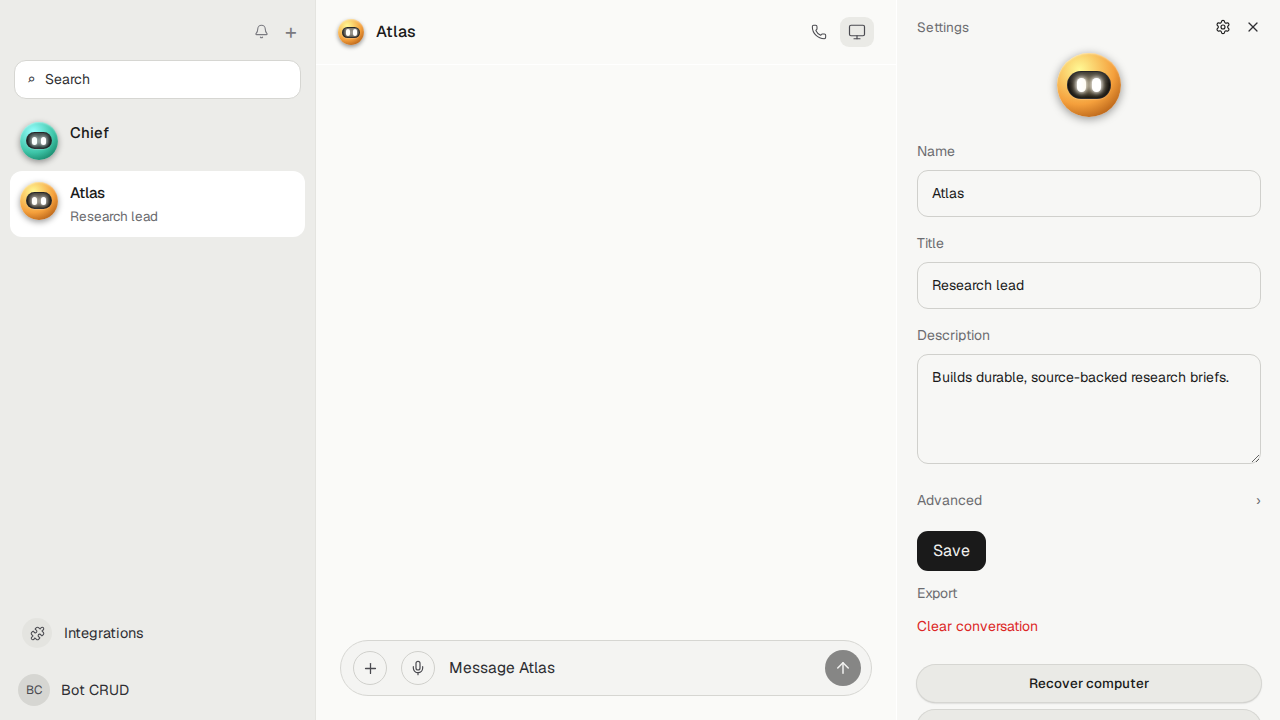The width and height of the screenshot is (1280, 720).
Task: Toggle the computer screen view icon
Action: (857, 32)
